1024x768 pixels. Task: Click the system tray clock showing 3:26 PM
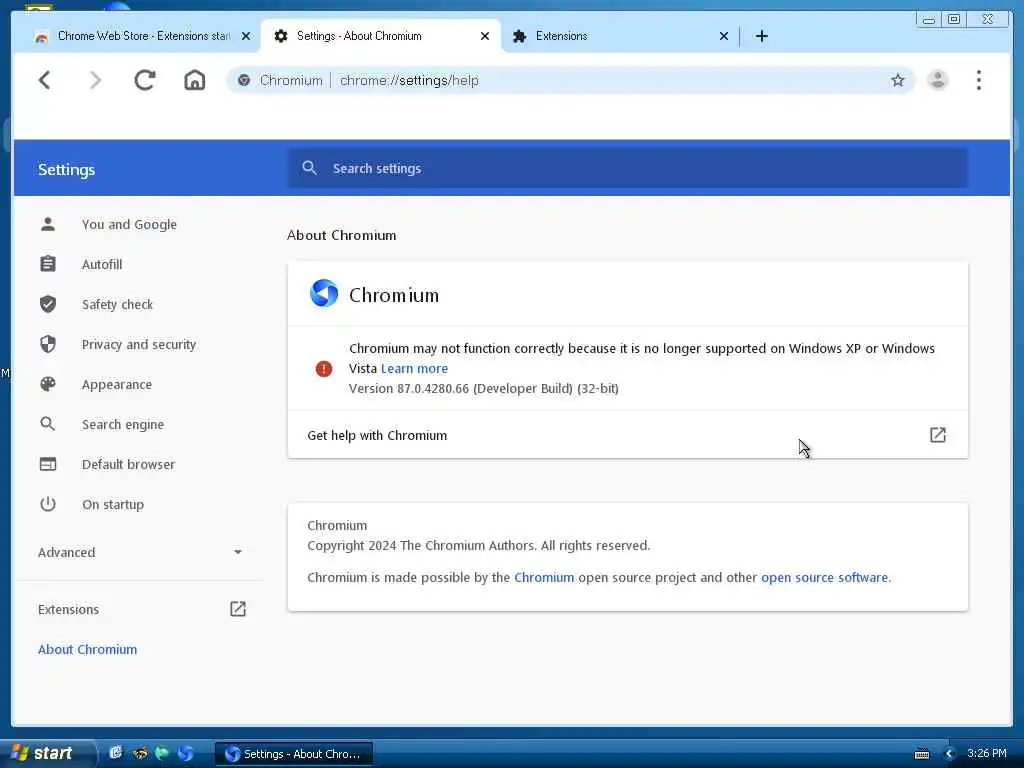(x=986, y=753)
